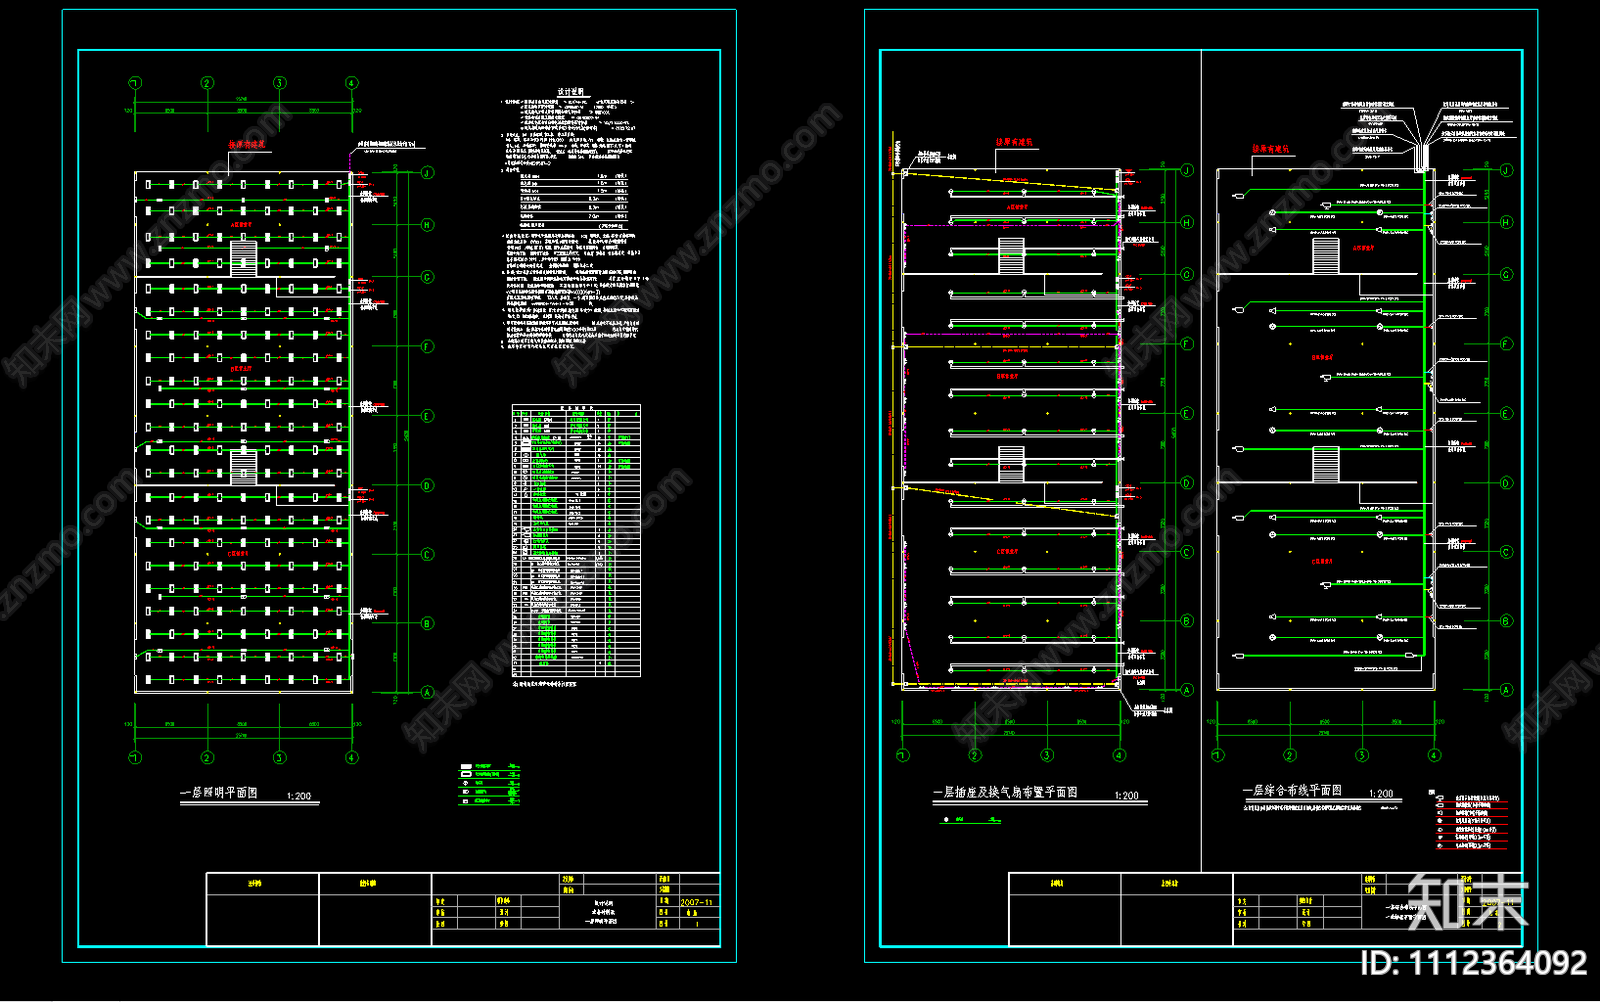1600x1002 pixels.
Task: Click the "设计说明" heading
Action: (570, 92)
